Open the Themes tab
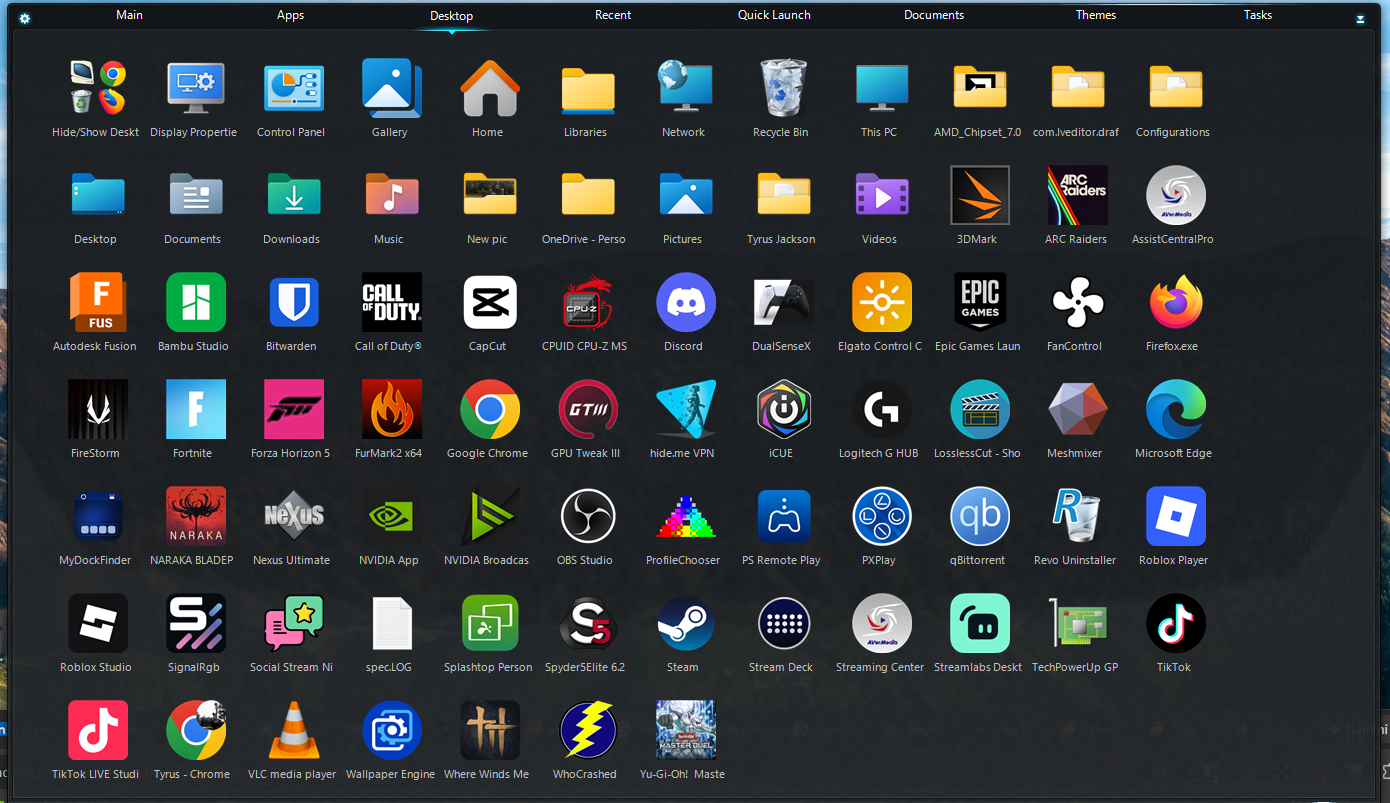Screen dimensions: 1390x803 click(1096, 15)
